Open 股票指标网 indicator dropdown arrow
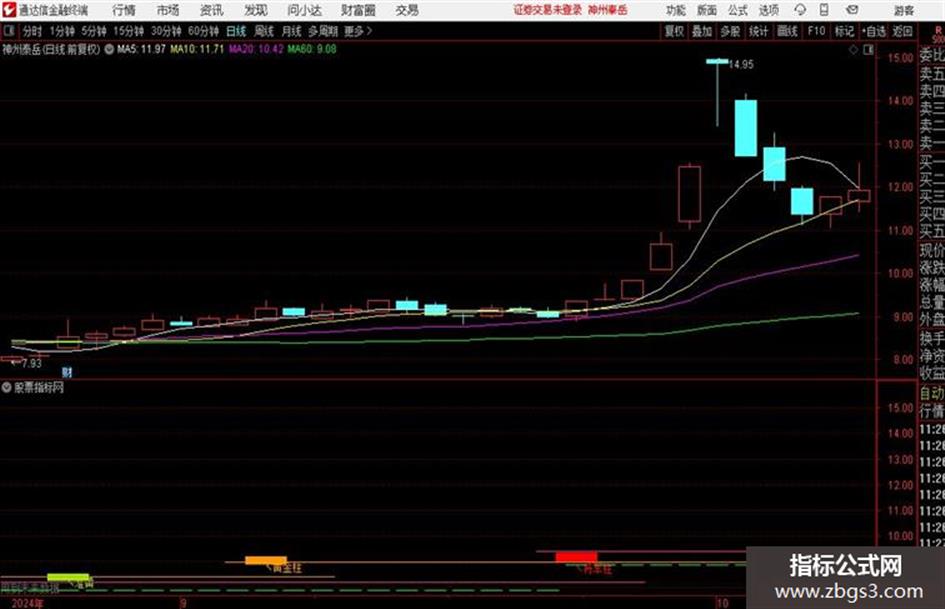 [x=7, y=388]
